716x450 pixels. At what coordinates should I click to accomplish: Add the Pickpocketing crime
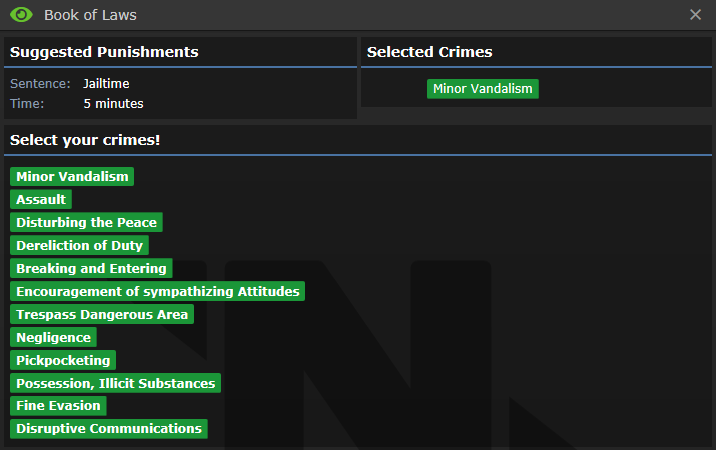tap(63, 360)
